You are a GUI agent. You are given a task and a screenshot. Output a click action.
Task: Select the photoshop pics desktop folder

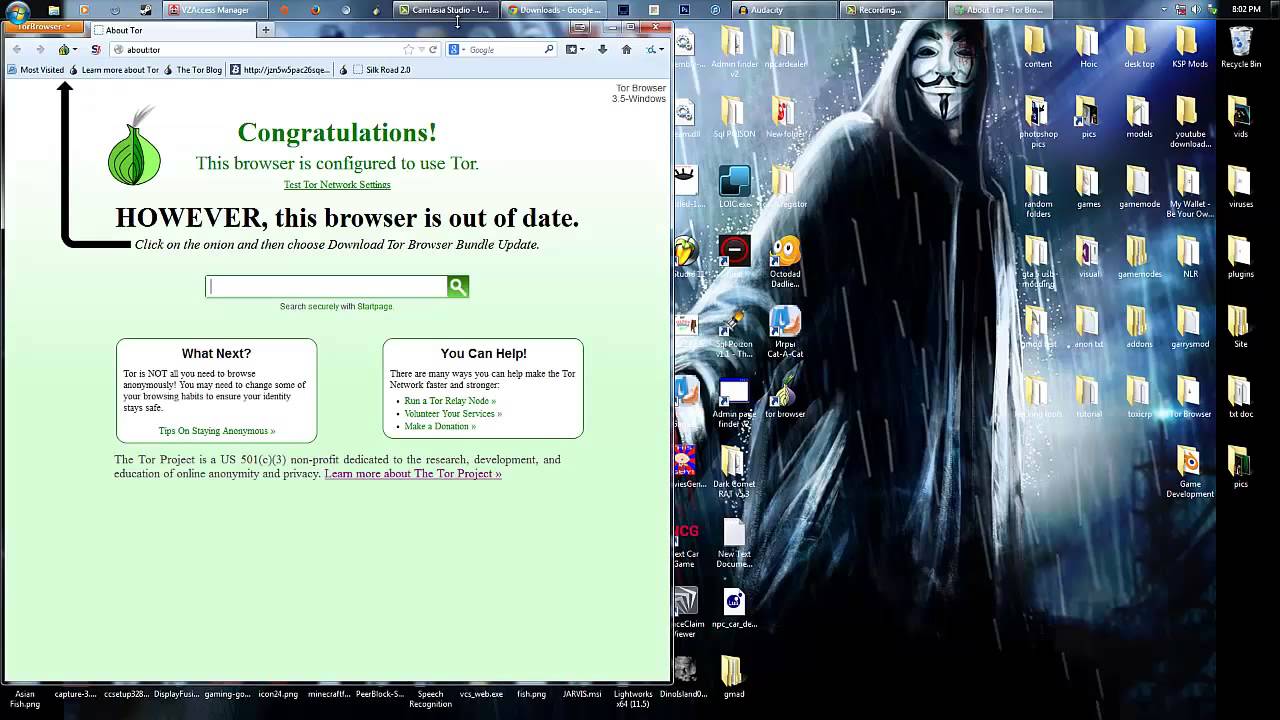pos(1038,122)
